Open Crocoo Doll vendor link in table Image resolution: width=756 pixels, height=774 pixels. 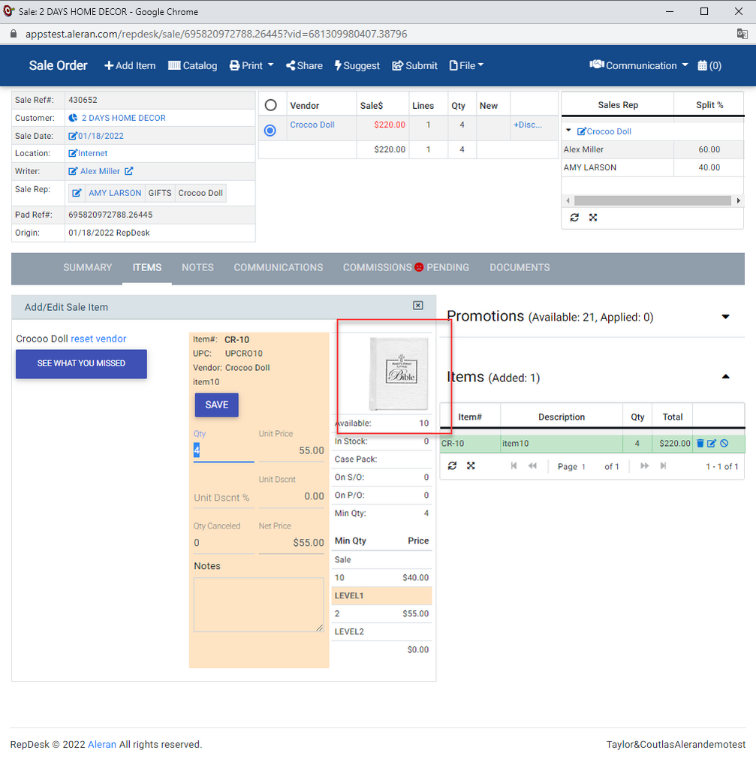[312, 125]
